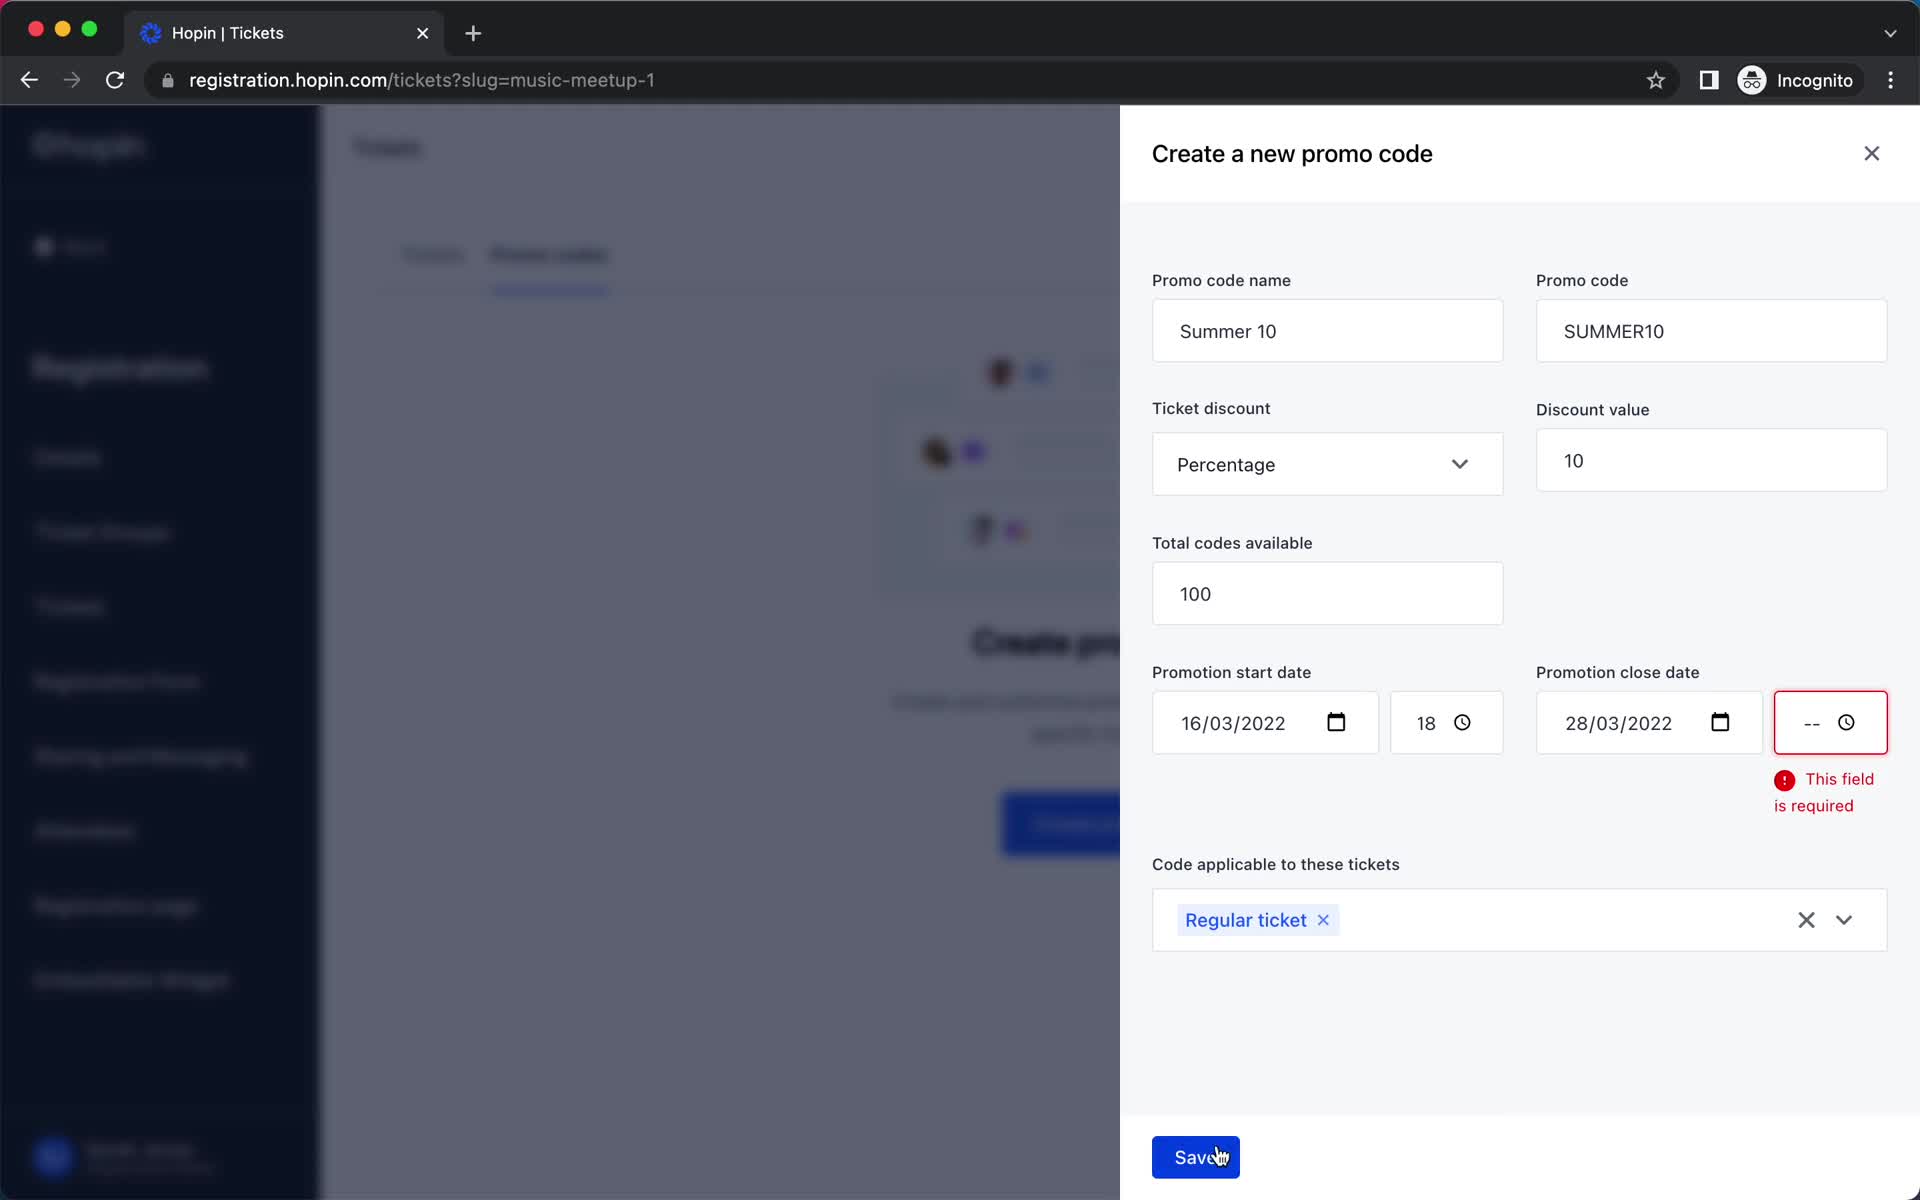1920x1200 pixels.
Task: Open clock picker for promotion close time
Action: click(1846, 722)
